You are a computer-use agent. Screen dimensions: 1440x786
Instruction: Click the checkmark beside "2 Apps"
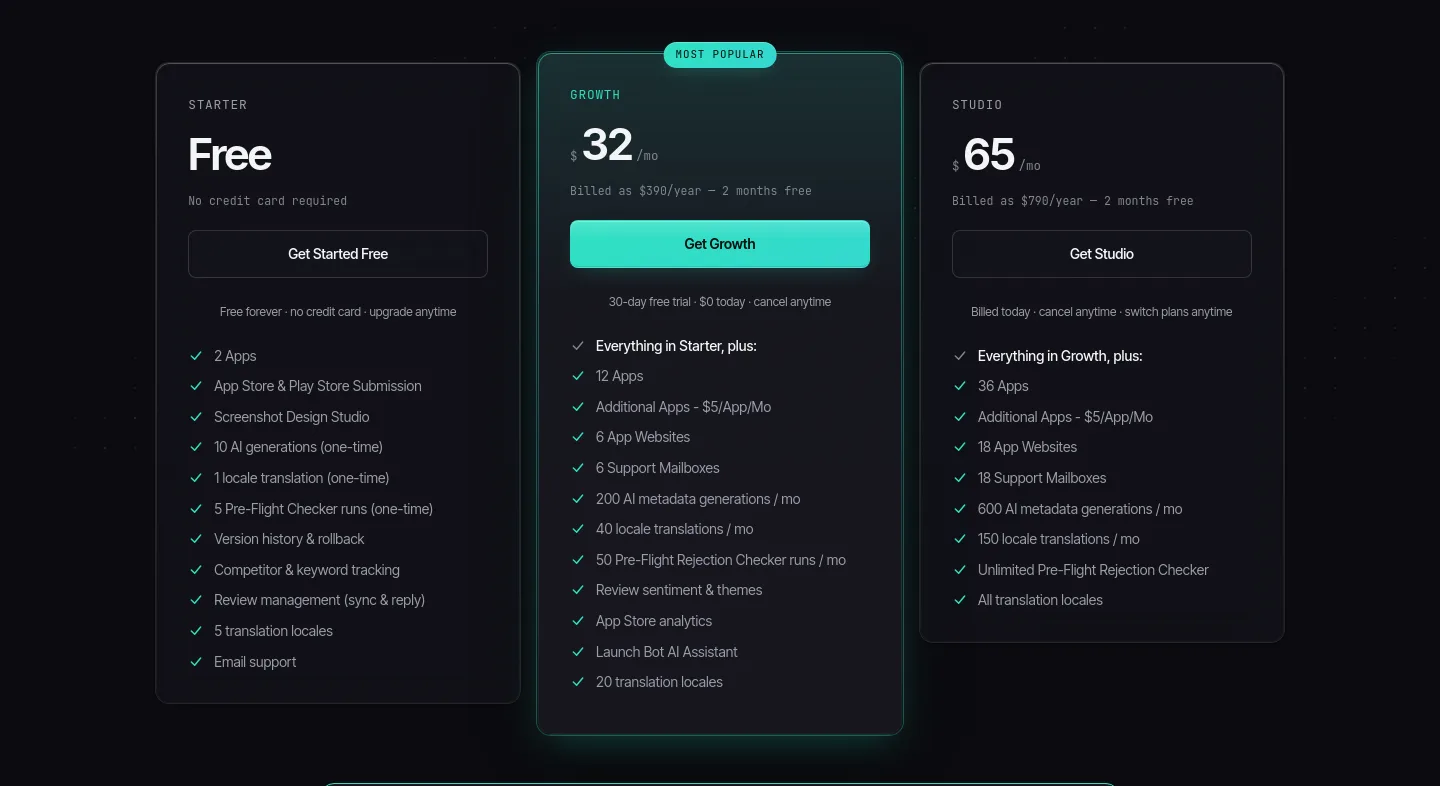coord(196,356)
